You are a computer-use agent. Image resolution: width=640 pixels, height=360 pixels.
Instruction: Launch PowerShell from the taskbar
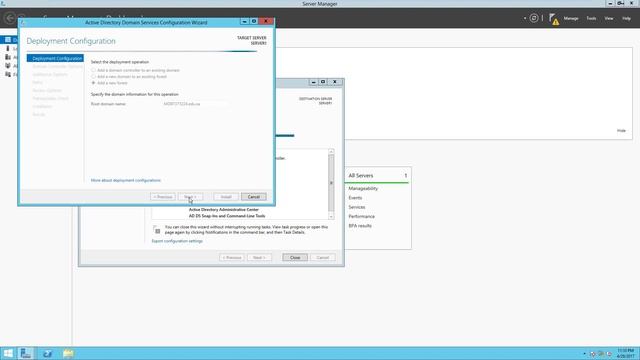pos(47,353)
